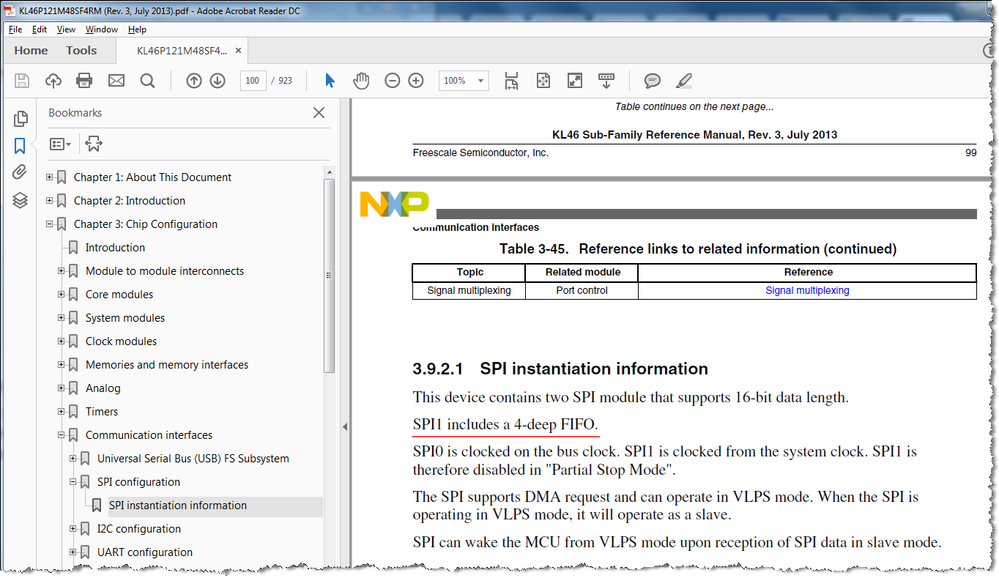Image resolution: width=999 pixels, height=576 pixels.
Task: Click the Save file icon
Action: (x=22, y=81)
